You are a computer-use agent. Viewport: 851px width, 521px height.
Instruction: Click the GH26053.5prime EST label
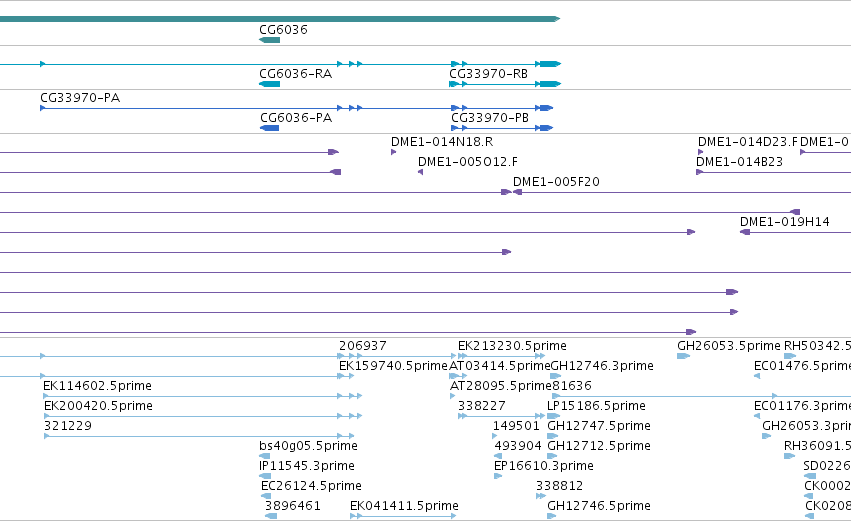click(729, 346)
